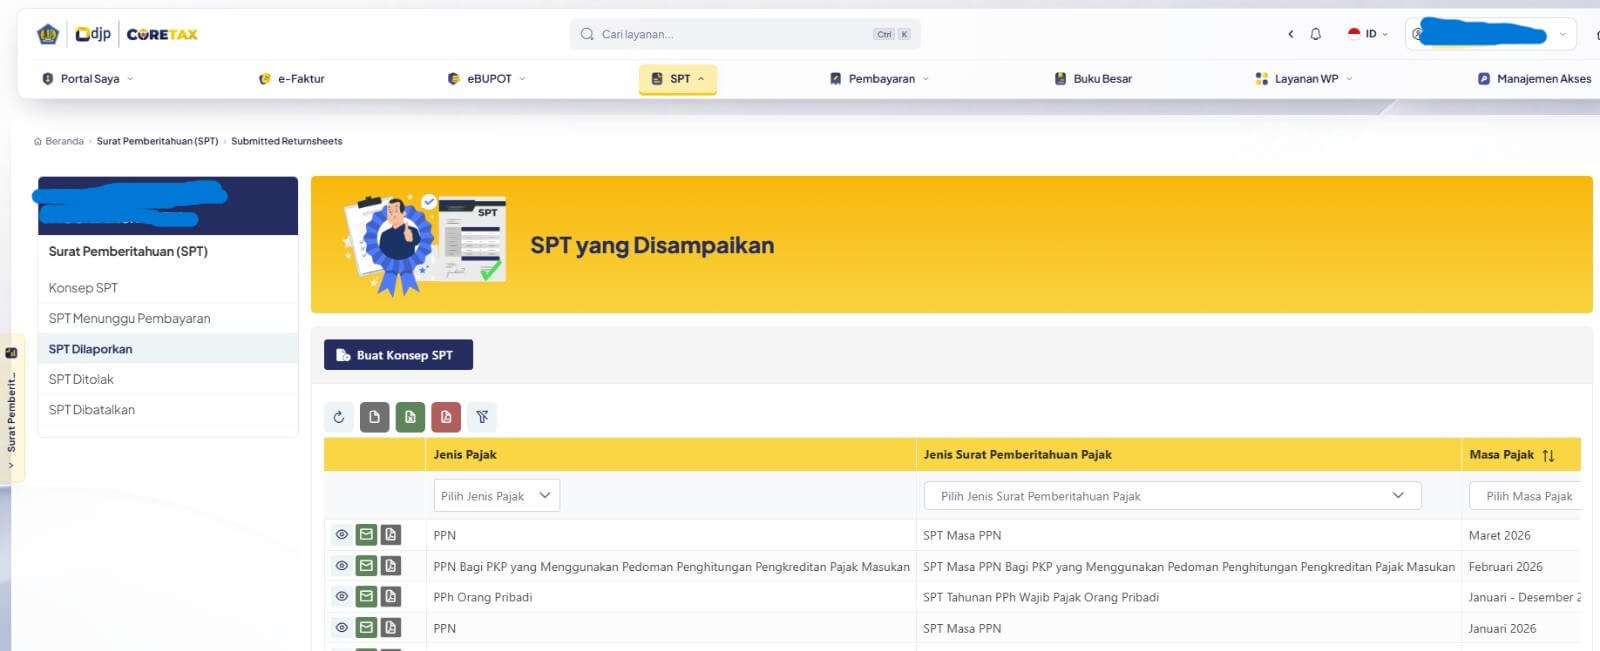The image size is (1600, 651).
Task: Download PDF for Januari 2026 row
Action: pyautogui.click(x=391, y=628)
